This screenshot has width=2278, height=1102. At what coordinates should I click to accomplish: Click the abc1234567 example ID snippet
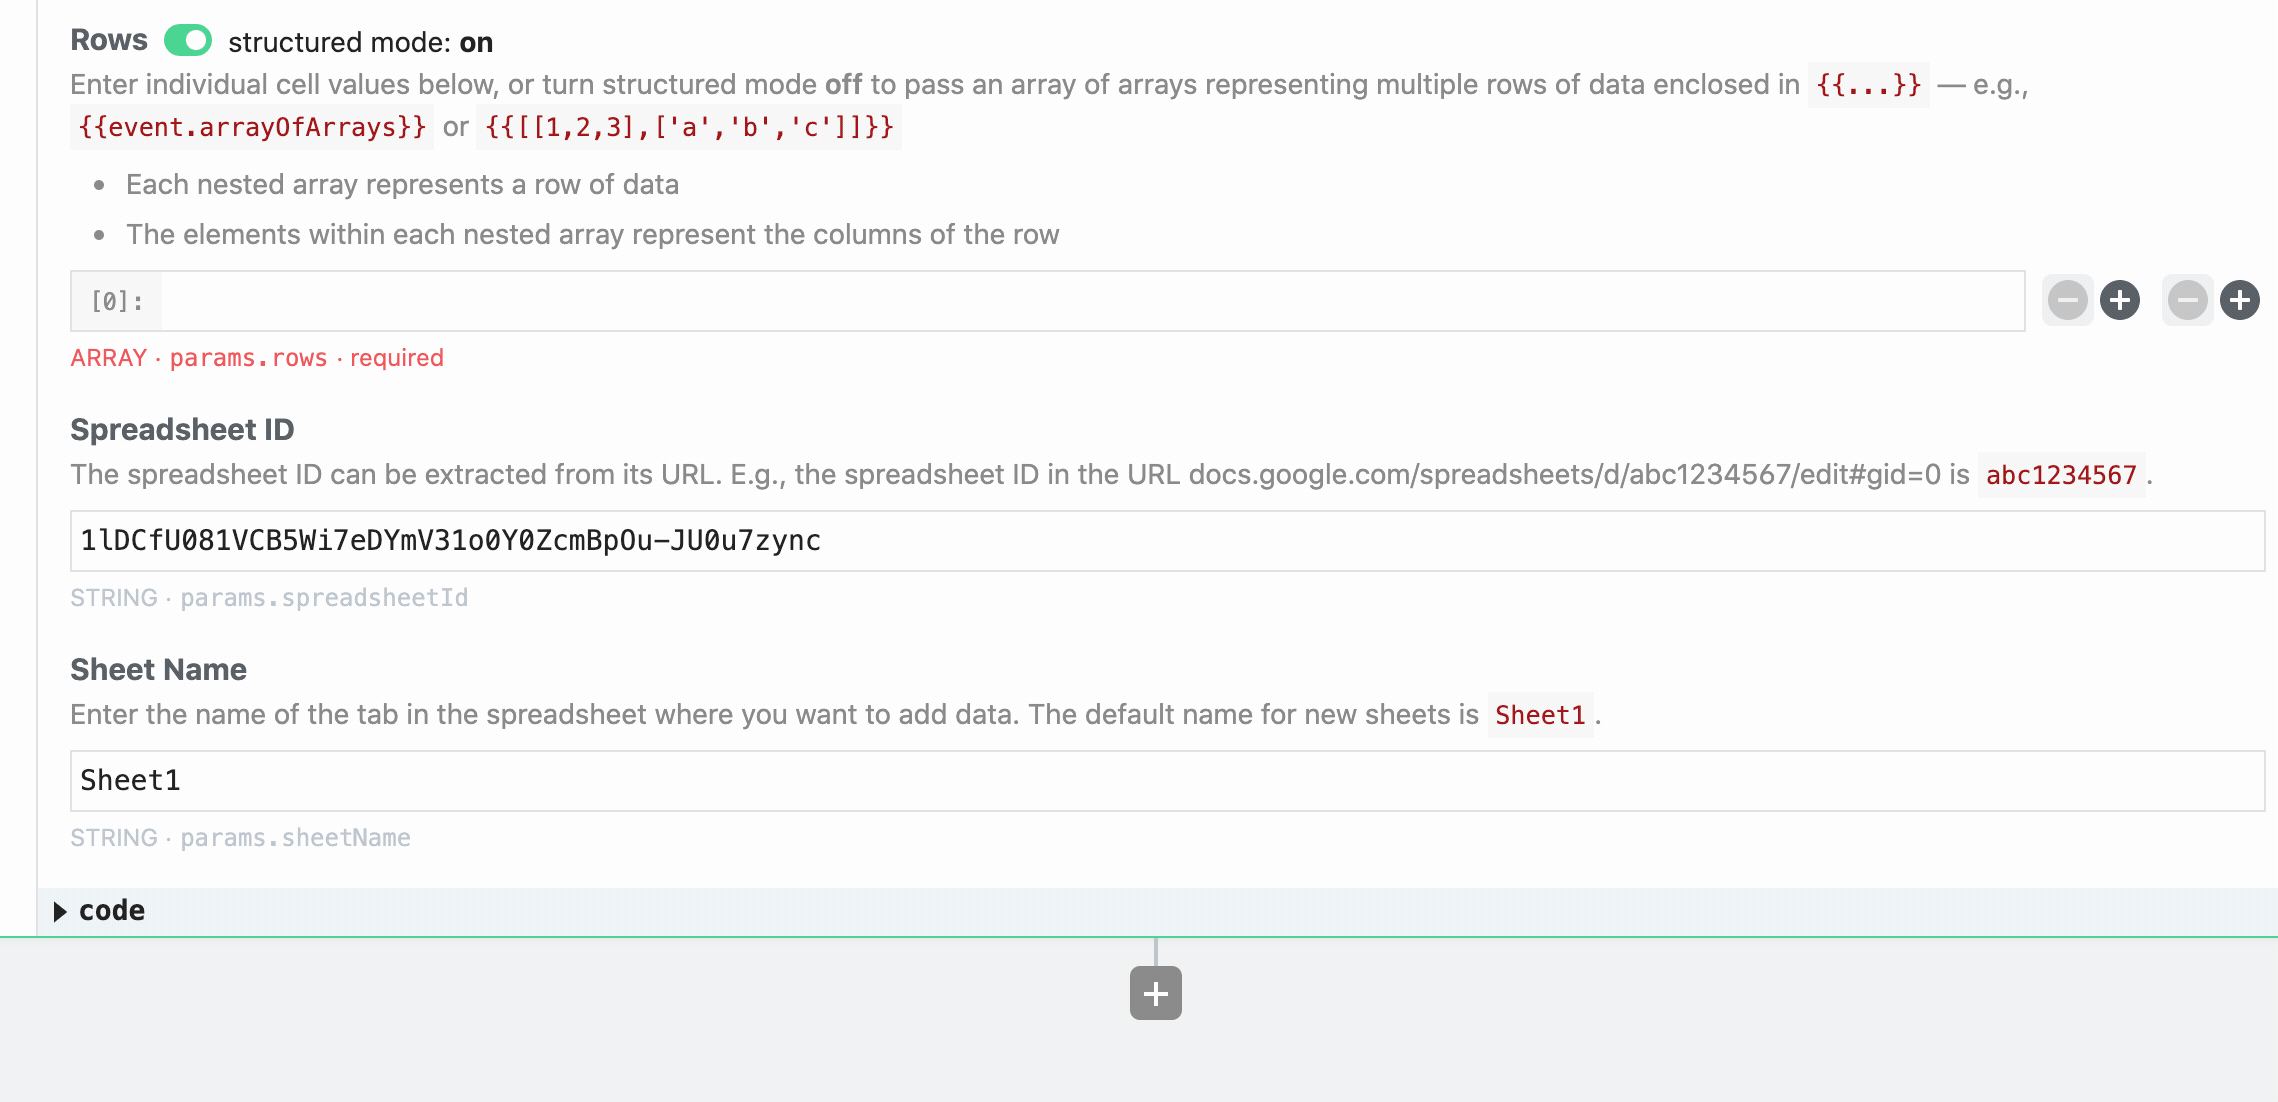point(2060,475)
